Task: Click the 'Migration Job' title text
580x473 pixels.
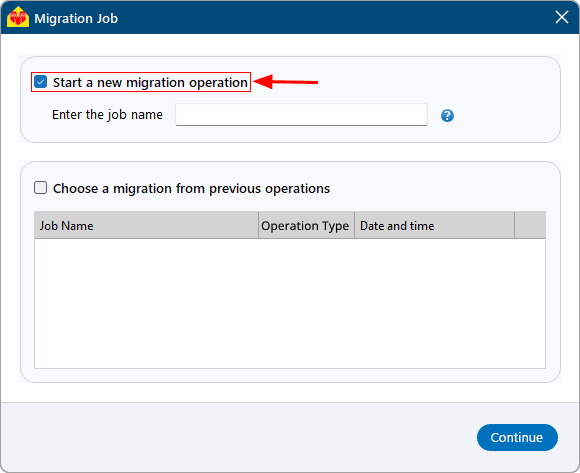Action: pyautogui.click(x=76, y=18)
